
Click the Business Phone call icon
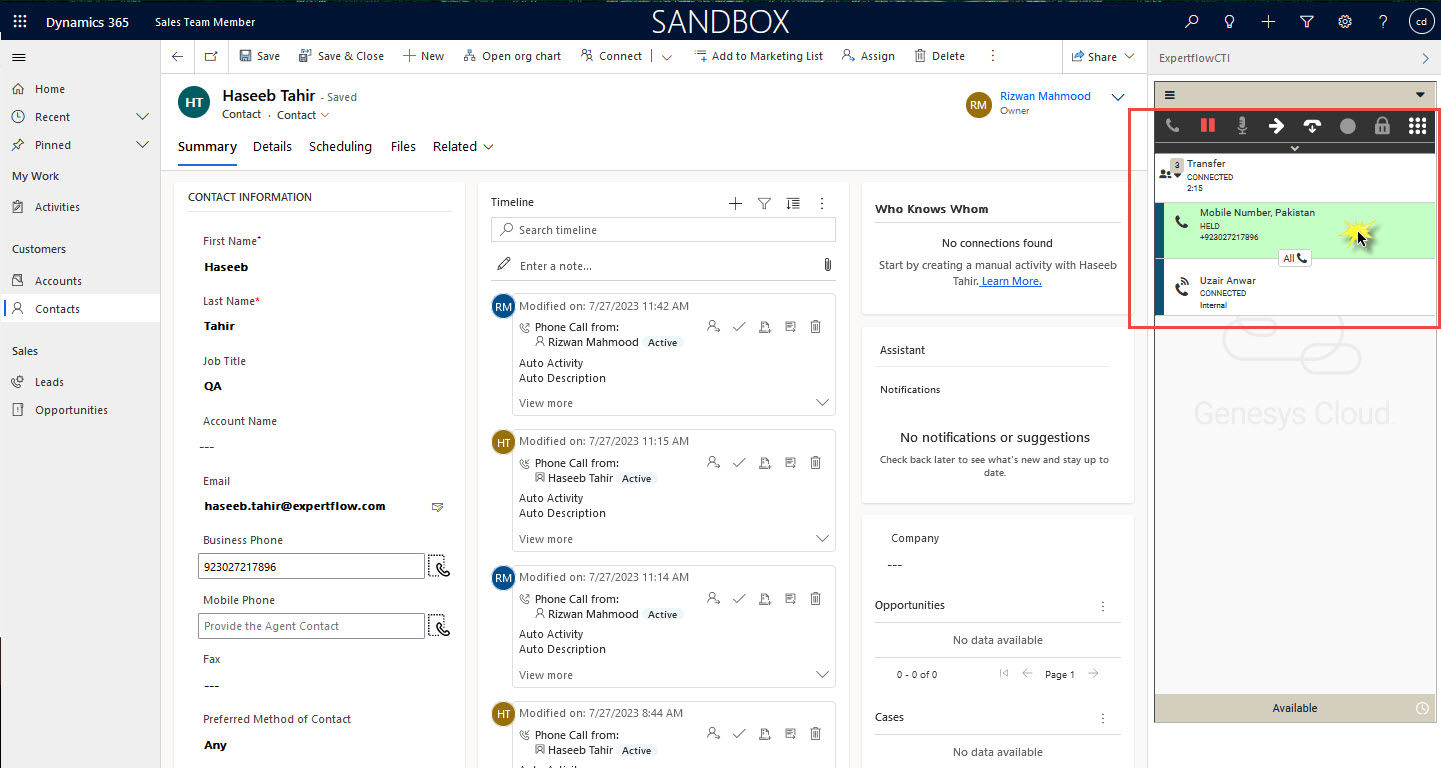tap(439, 567)
